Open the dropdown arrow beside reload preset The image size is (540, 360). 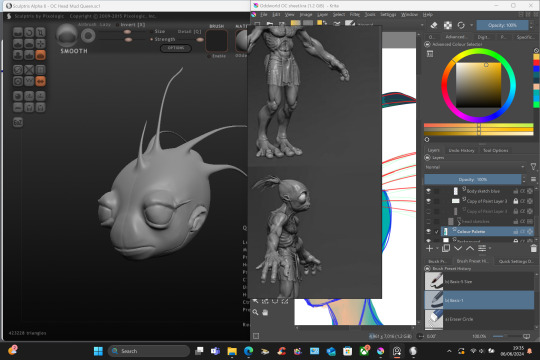pyautogui.click(x=471, y=25)
